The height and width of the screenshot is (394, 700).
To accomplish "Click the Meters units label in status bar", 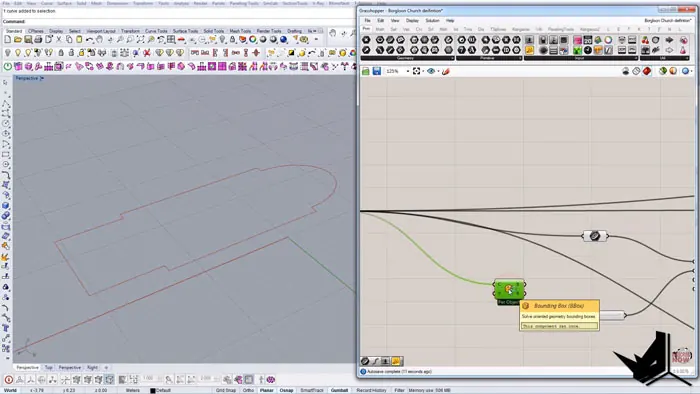I will pyautogui.click(x=133, y=390).
